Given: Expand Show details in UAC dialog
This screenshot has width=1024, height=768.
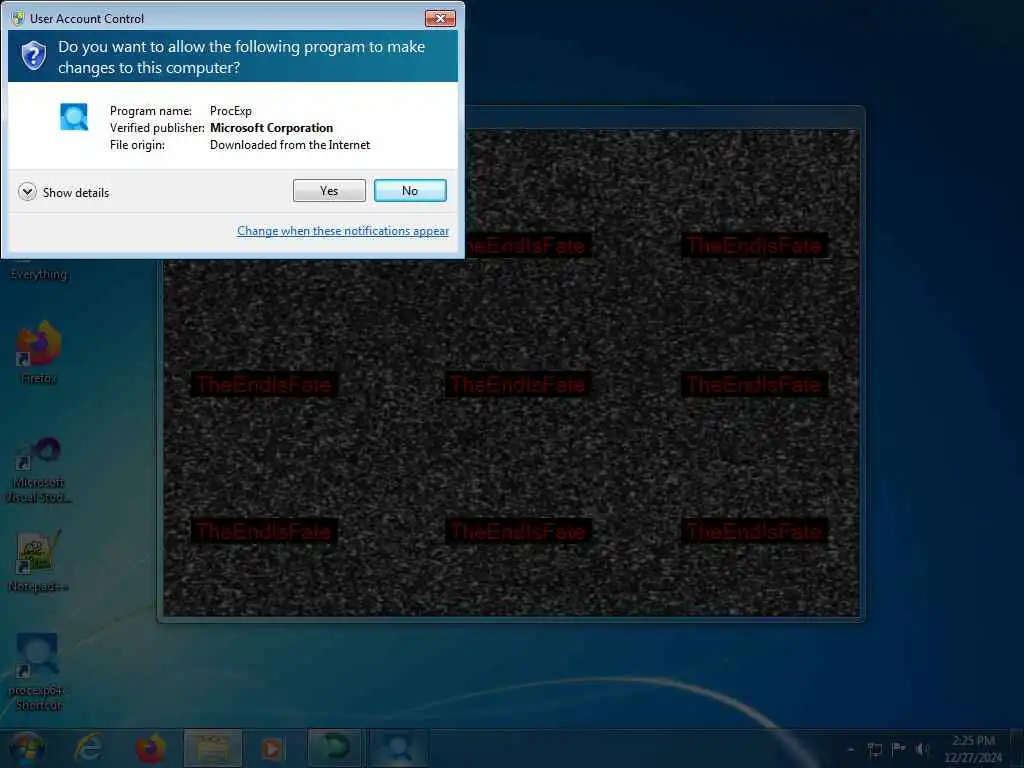Looking at the screenshot, I should [64, 192].
